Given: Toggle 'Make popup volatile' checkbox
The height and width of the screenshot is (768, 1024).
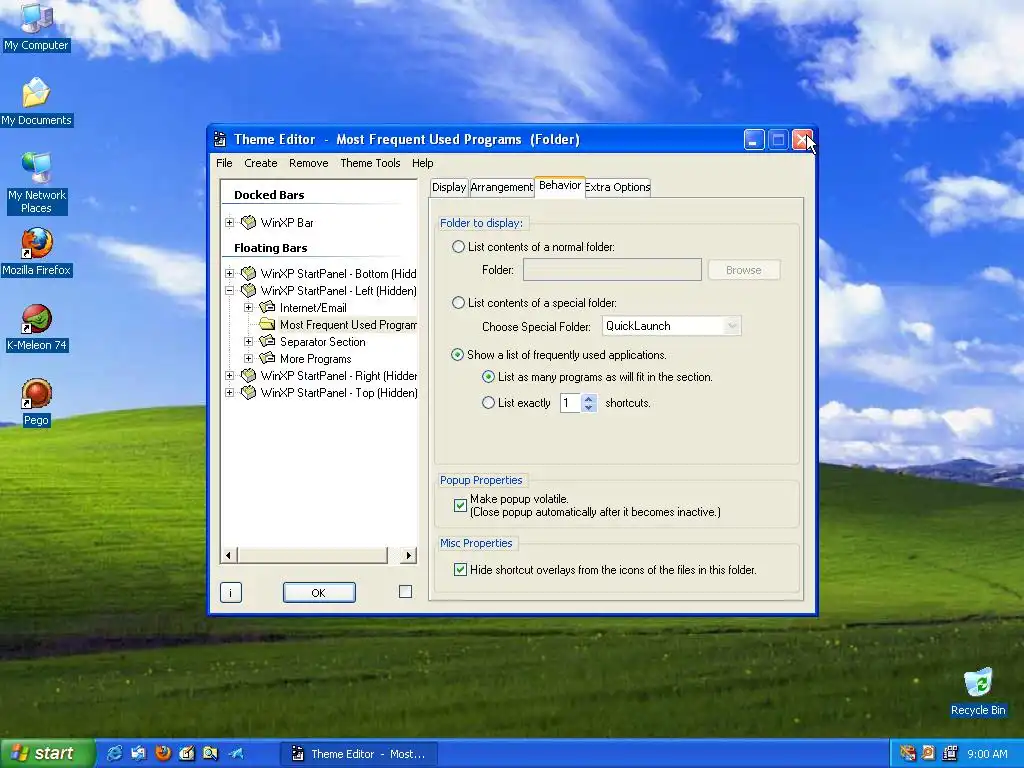Looking at the screenshot, I should [460, 505].
